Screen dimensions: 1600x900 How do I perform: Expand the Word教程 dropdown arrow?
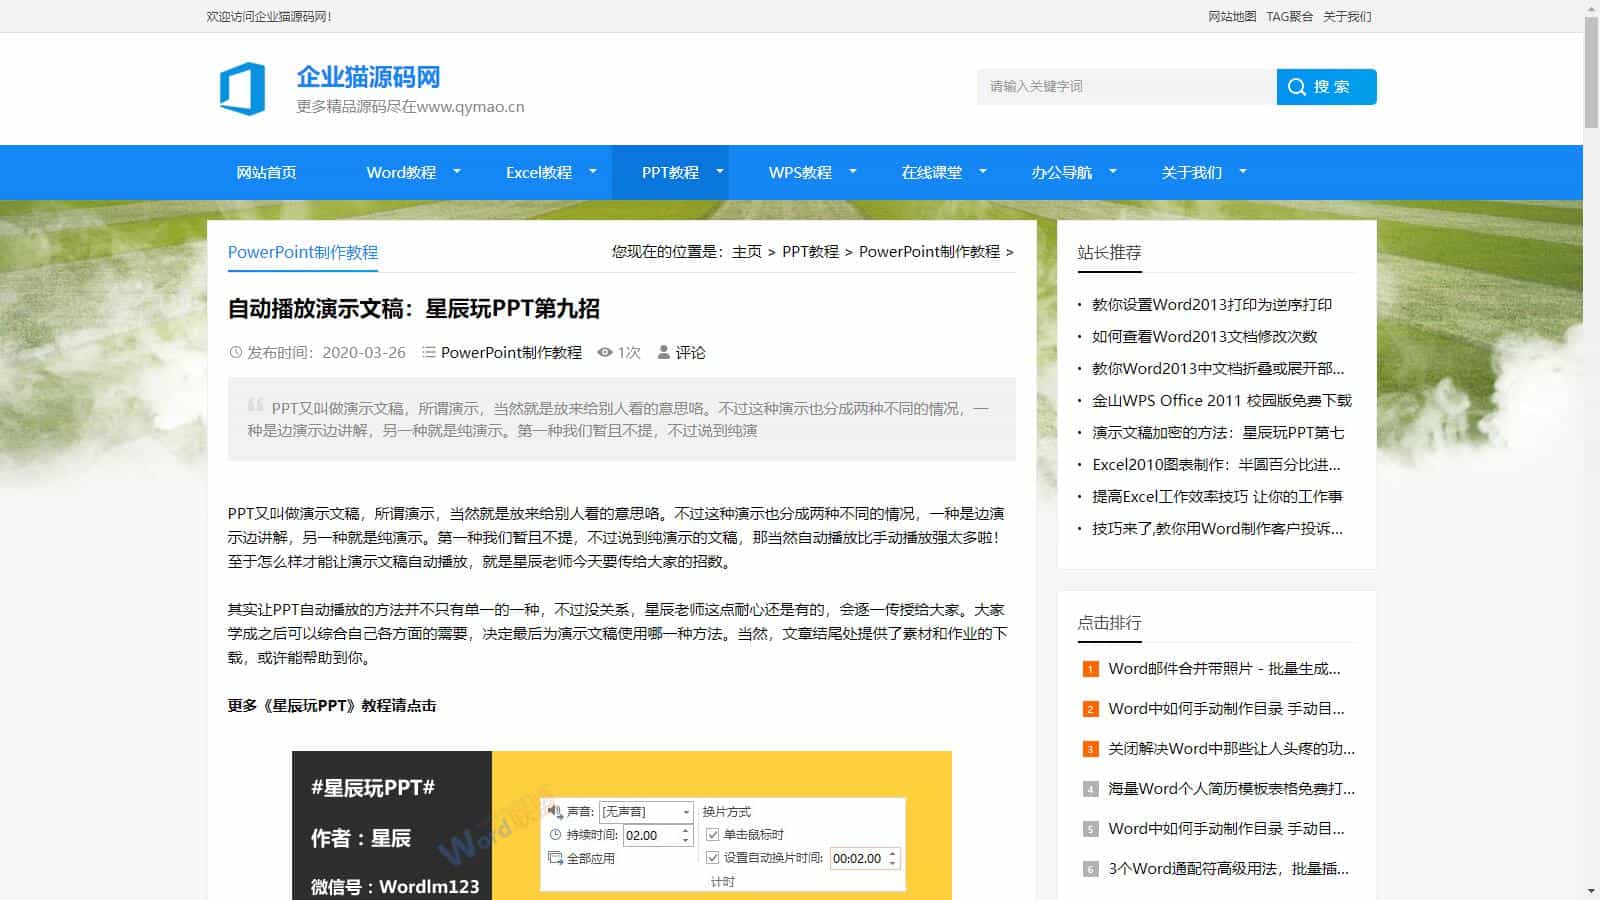click(x=457, y=172)
